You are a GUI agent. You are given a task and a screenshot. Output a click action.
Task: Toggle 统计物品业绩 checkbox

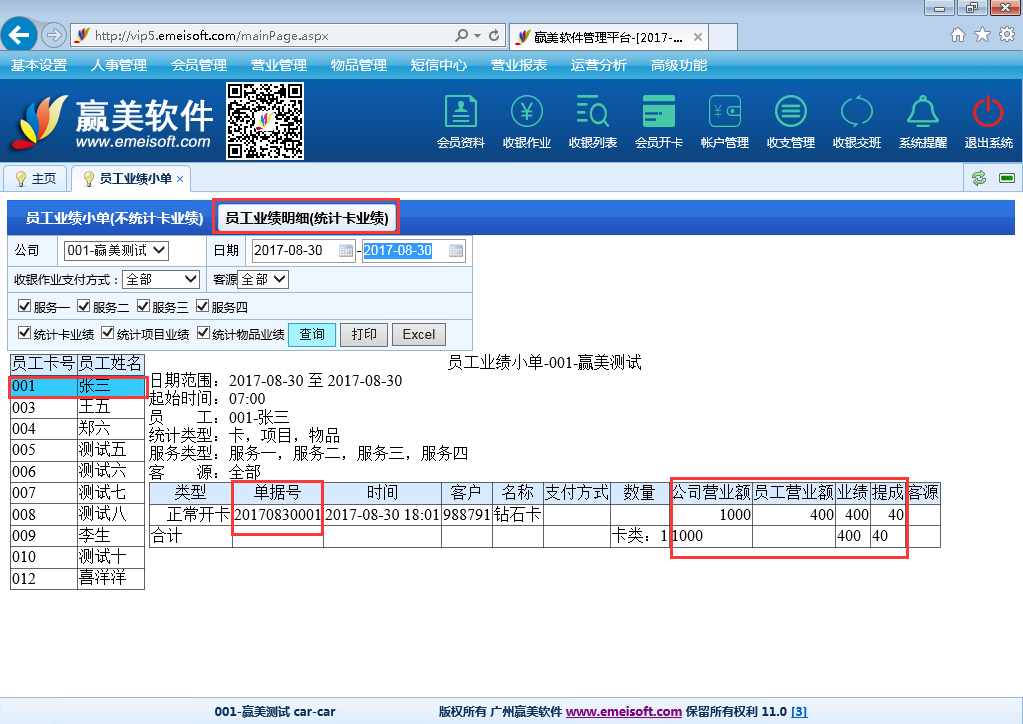click(204, 334)
